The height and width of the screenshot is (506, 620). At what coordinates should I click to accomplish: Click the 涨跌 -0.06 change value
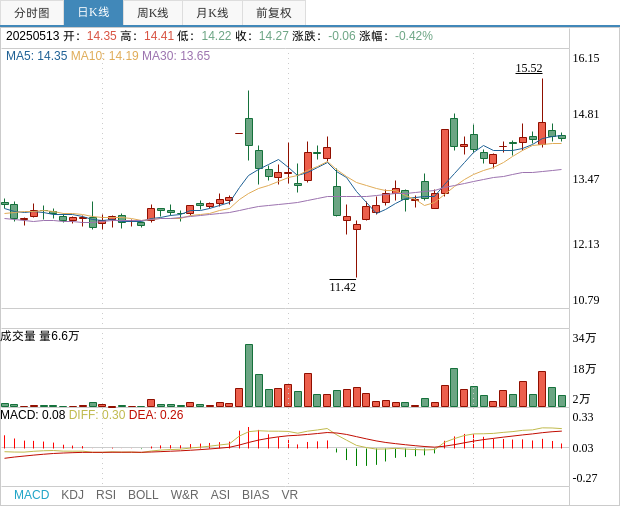[x=342, y=36]
